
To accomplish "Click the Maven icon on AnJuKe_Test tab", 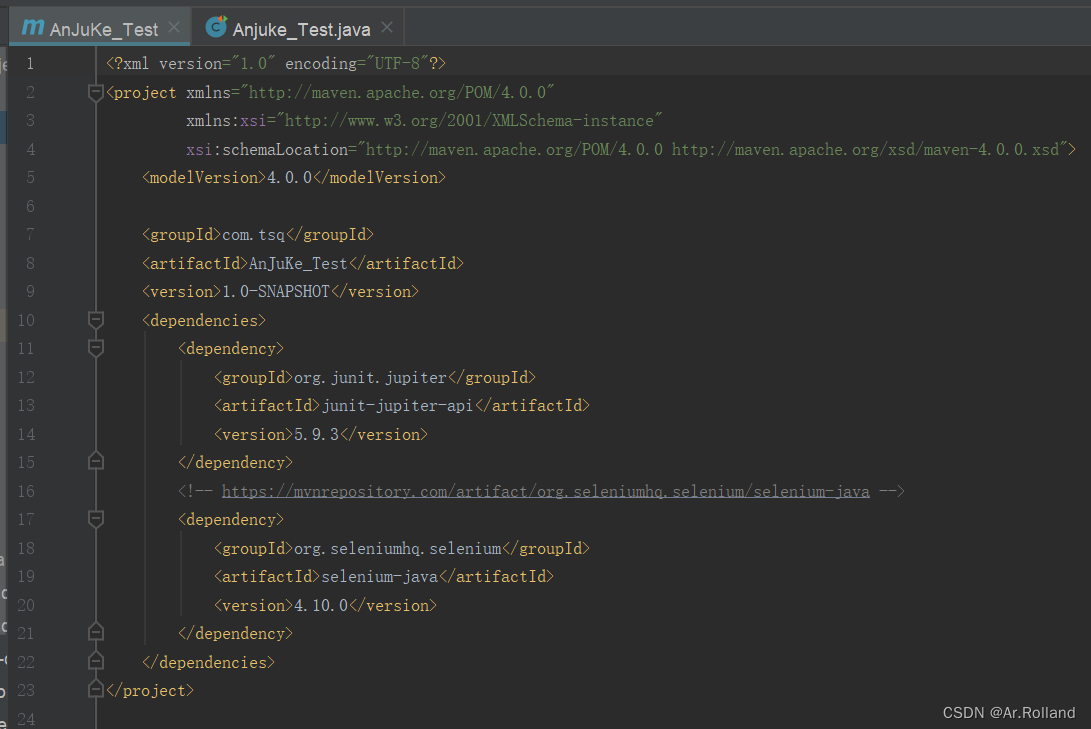I will (x=35, y=28).
